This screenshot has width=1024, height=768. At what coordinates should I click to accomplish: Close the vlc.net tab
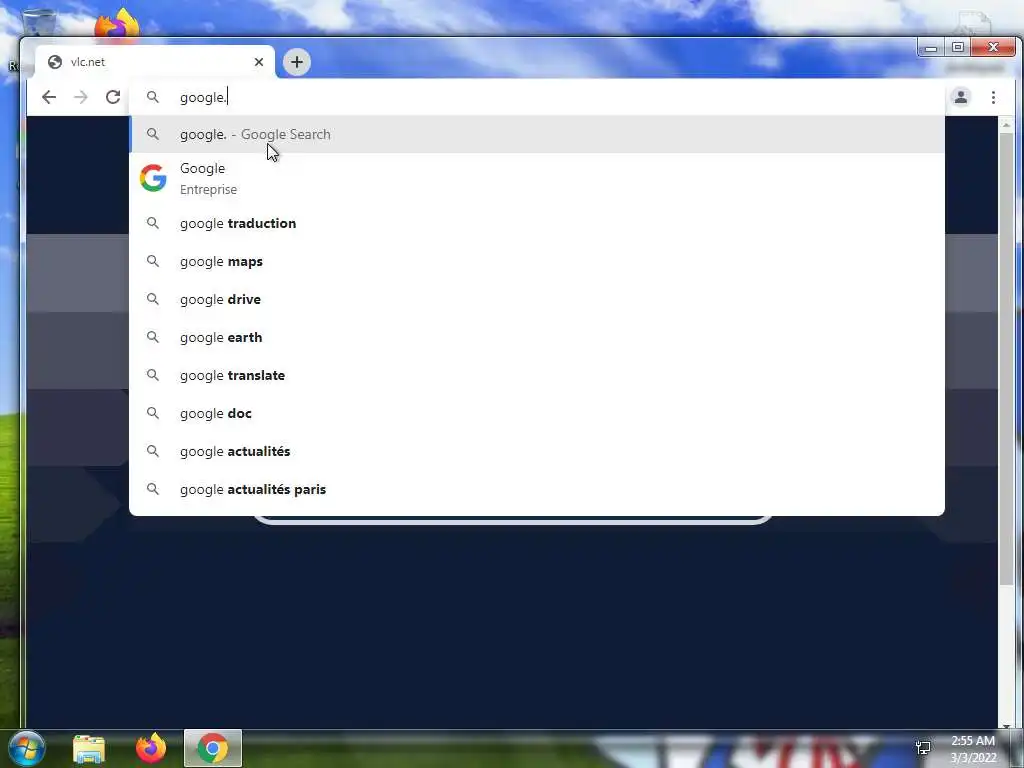coord(259,62)
